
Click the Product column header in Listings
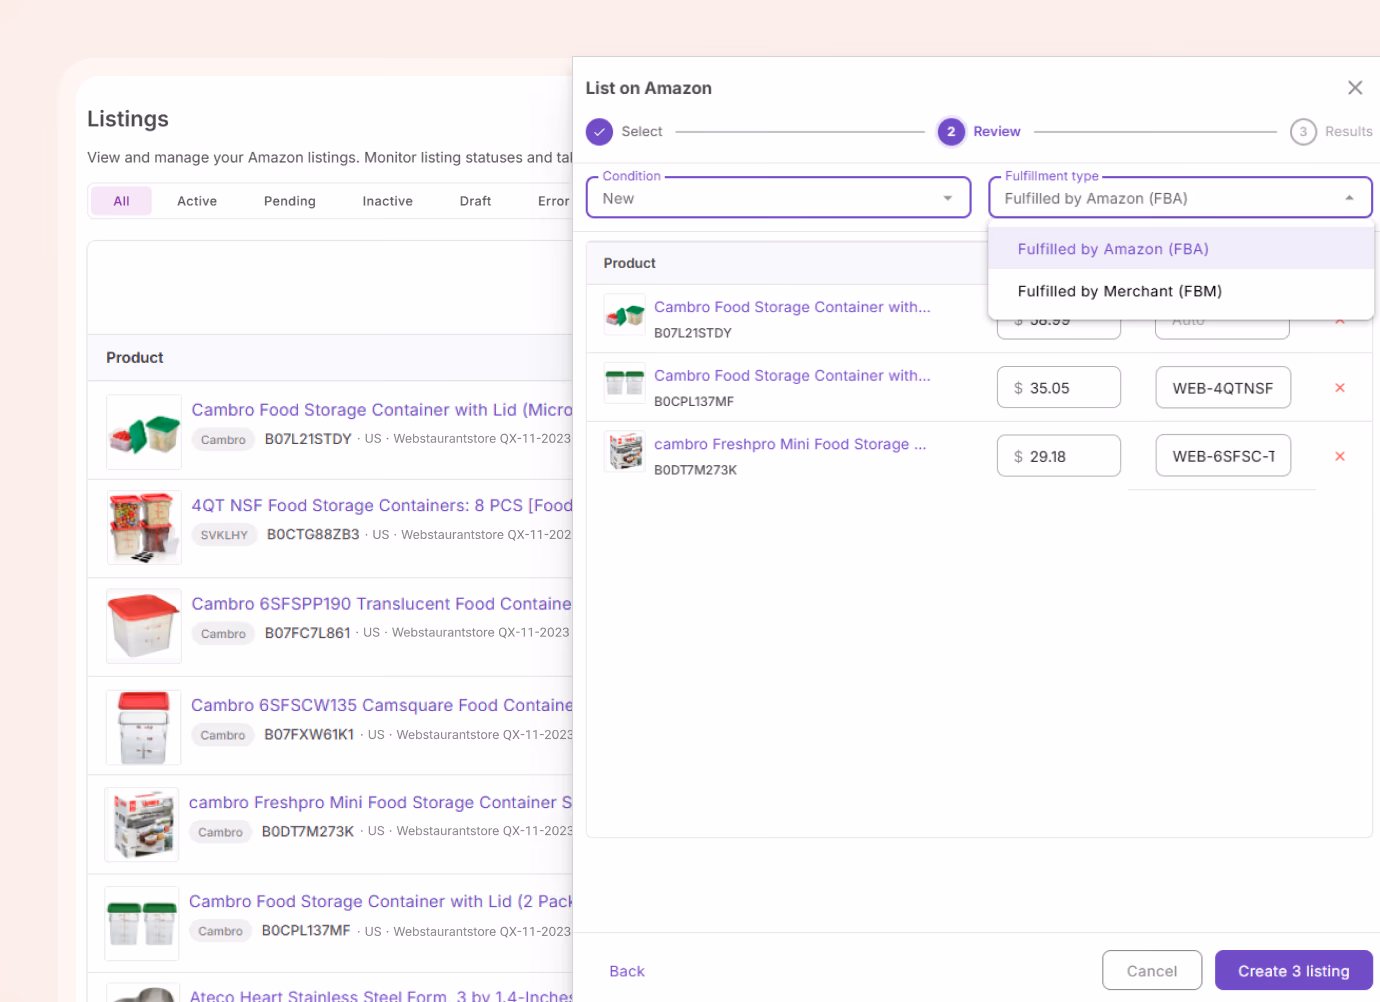(x=135, y=358)
